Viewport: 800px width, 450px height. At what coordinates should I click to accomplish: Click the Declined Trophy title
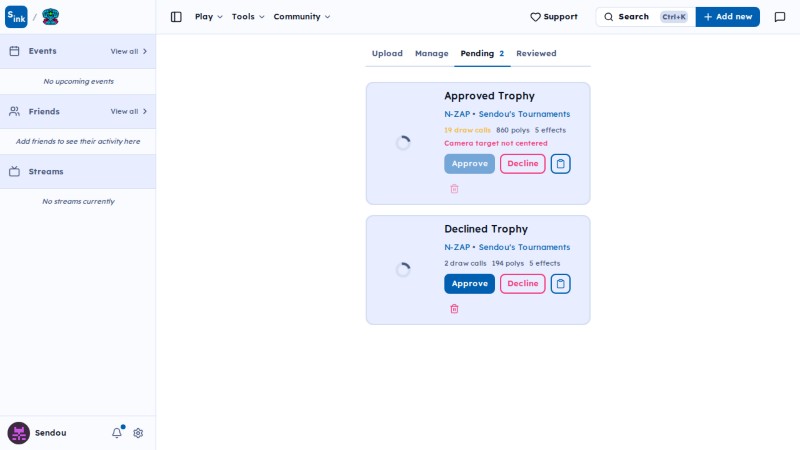point(486,229)
